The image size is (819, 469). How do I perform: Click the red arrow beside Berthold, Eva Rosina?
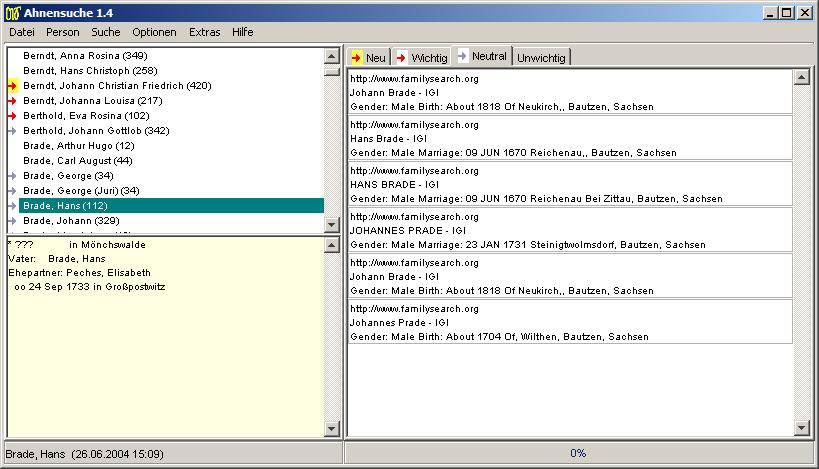pyautogui.click(x=13, y=116)
